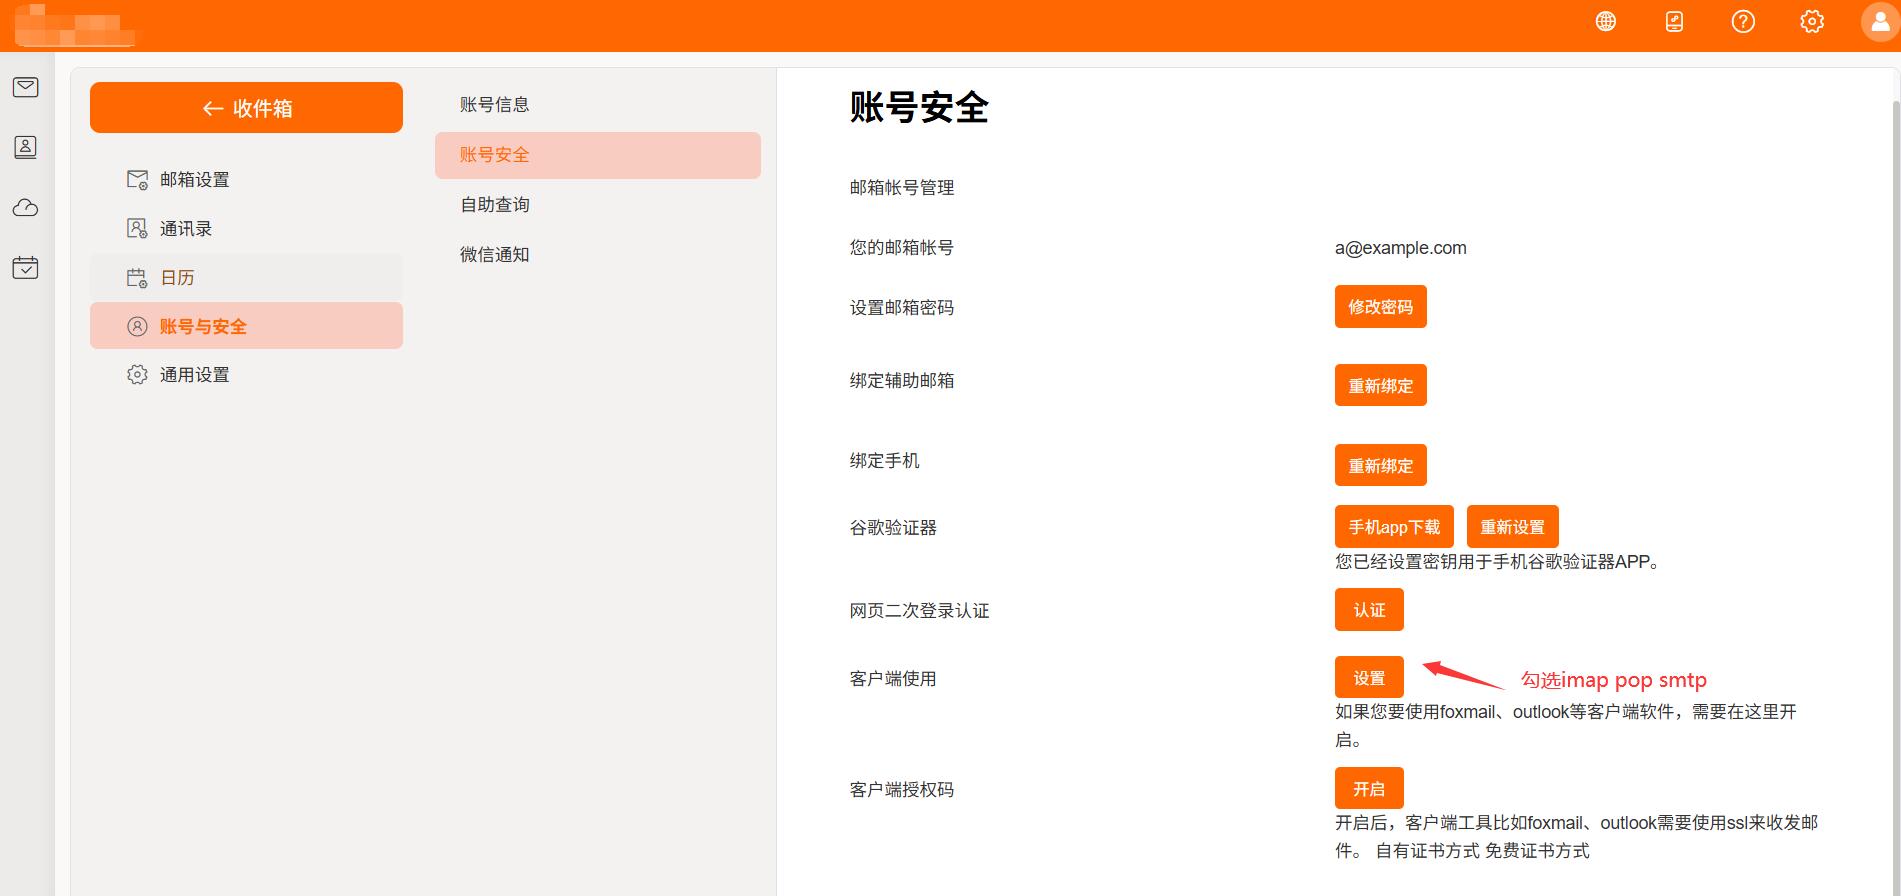
Task: Click the globe language icon in header
Action: pos(1606,21)
